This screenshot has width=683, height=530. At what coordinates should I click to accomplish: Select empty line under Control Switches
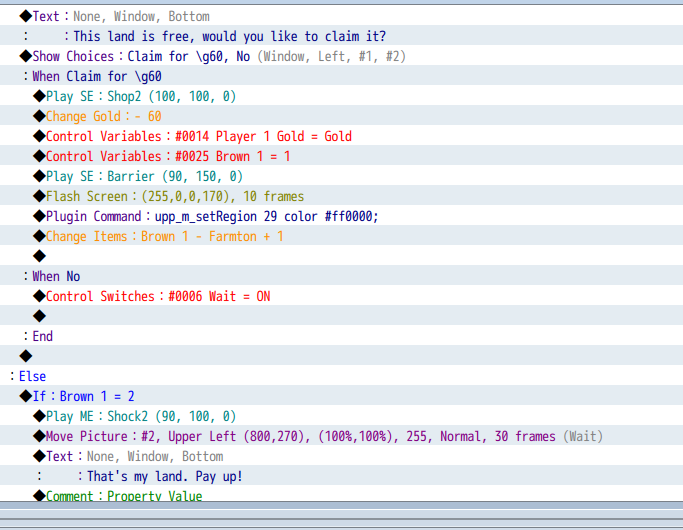pos(342,316)
